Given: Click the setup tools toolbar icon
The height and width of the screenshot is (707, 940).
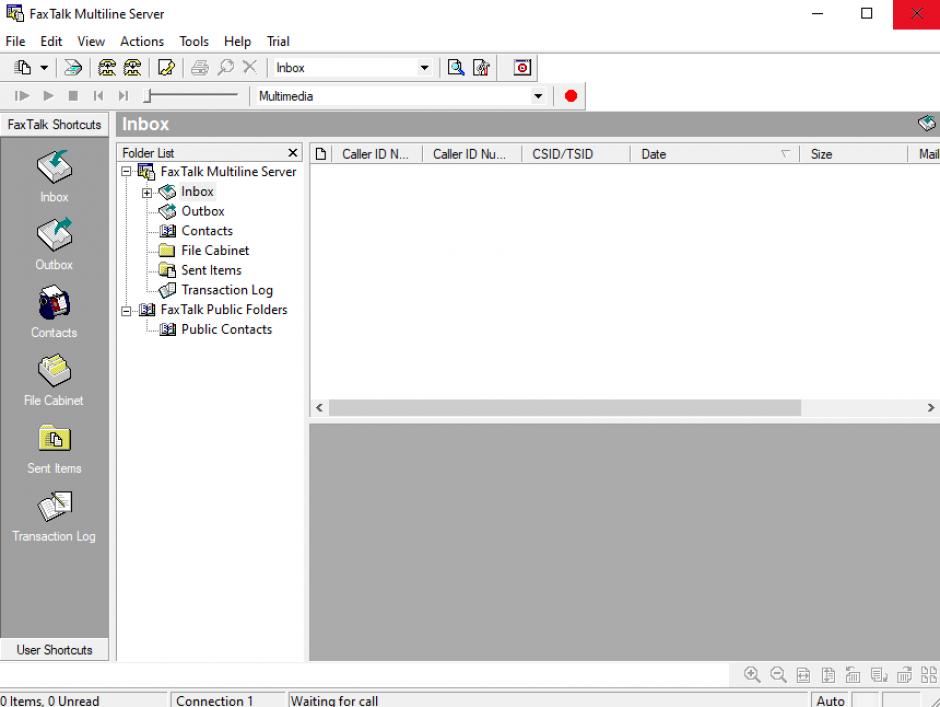Looking at the screenshot, I should click(x=481, y=68).
